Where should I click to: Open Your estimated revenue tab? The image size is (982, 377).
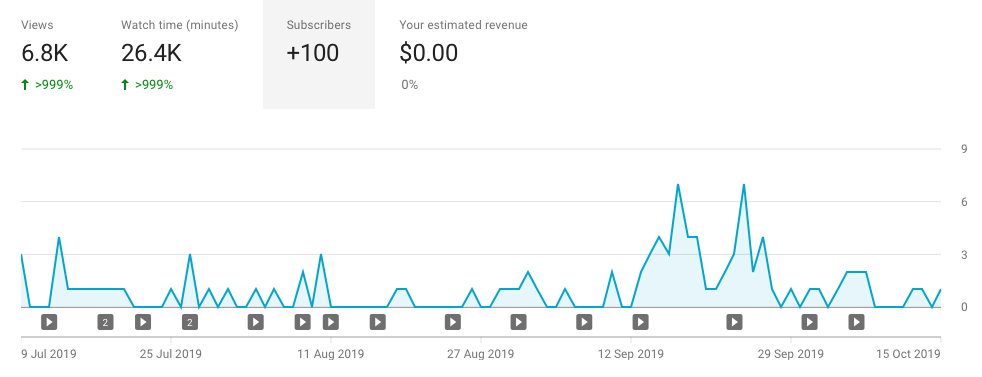coord(463,54)
